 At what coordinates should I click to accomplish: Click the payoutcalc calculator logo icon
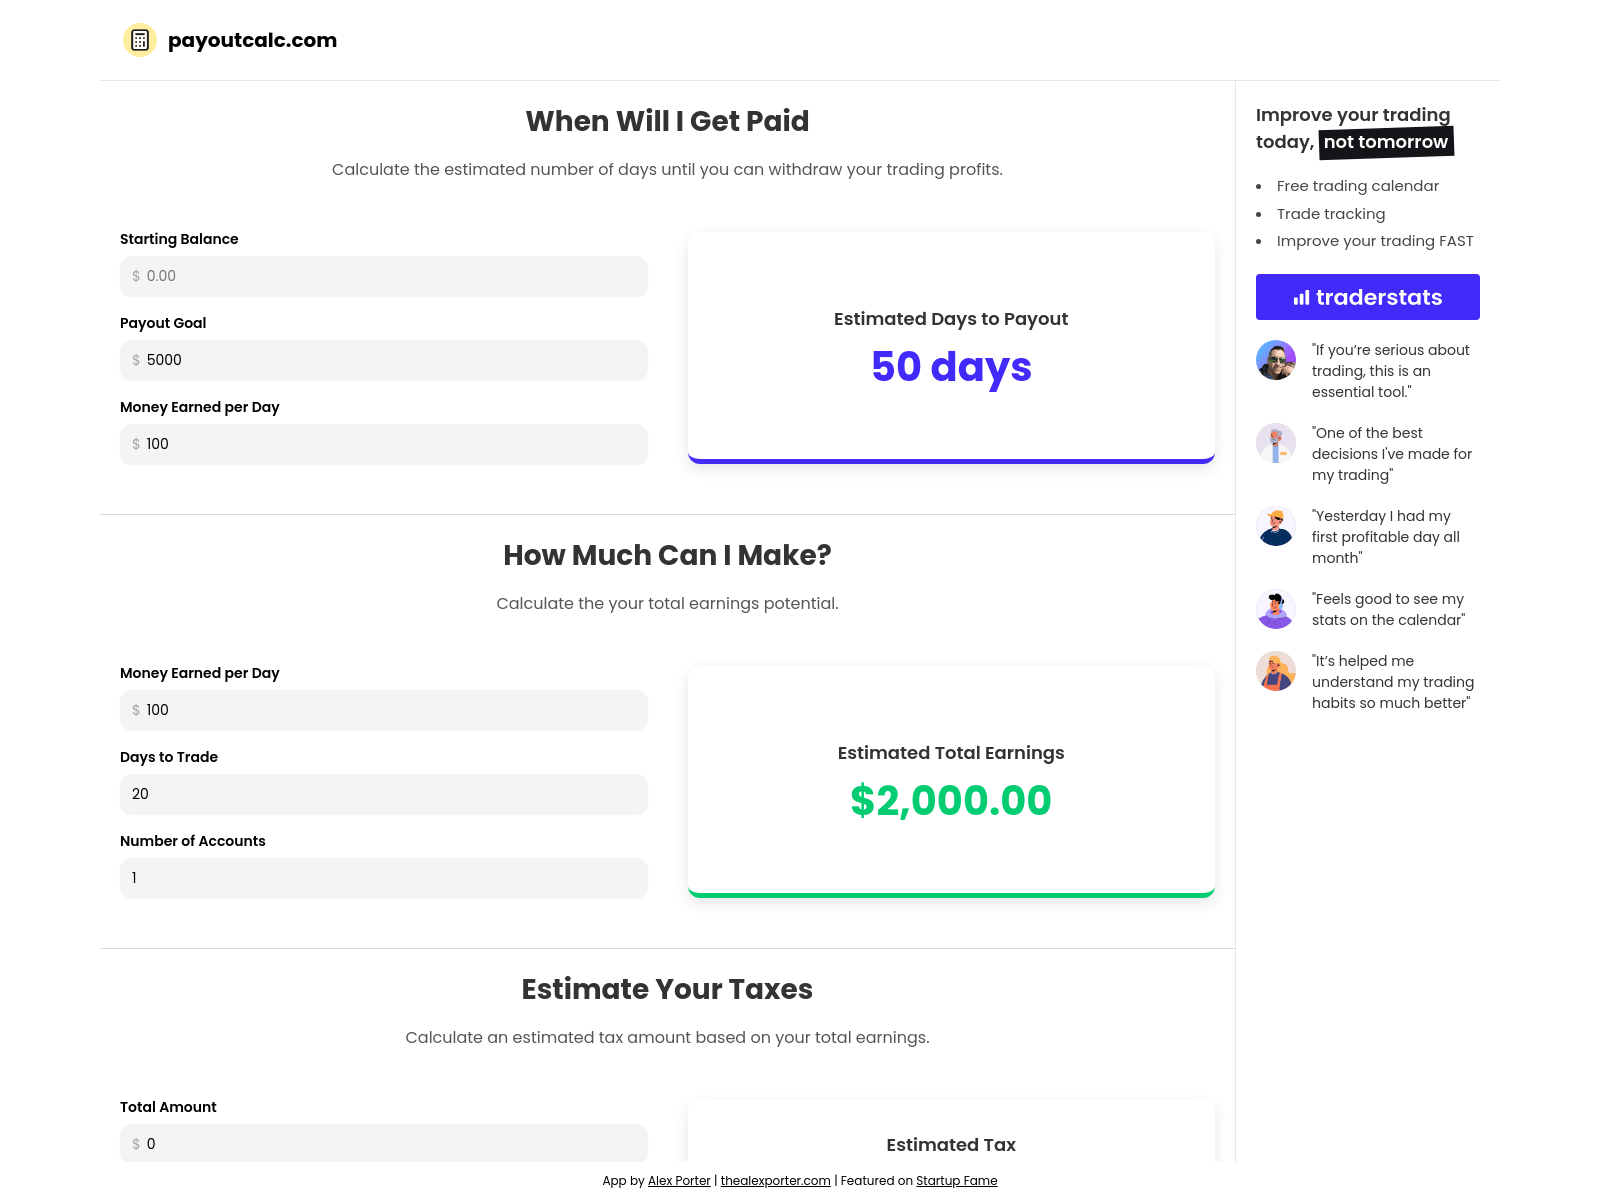point(140,40)
